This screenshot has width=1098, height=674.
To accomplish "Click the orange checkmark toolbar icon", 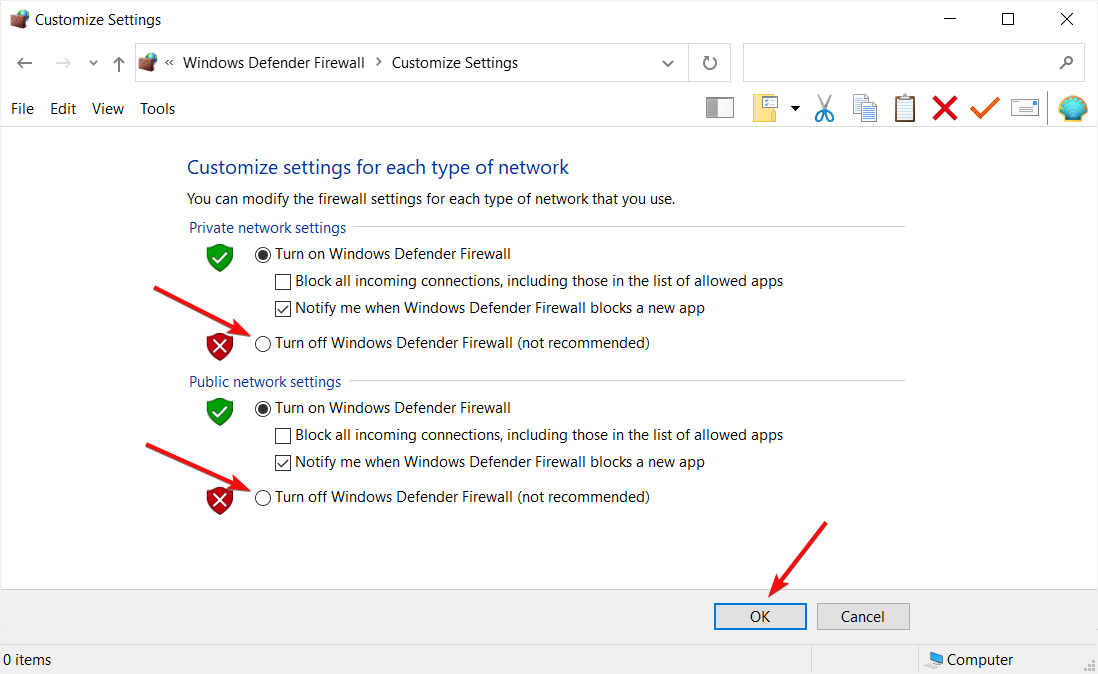I will click(985, 108).
